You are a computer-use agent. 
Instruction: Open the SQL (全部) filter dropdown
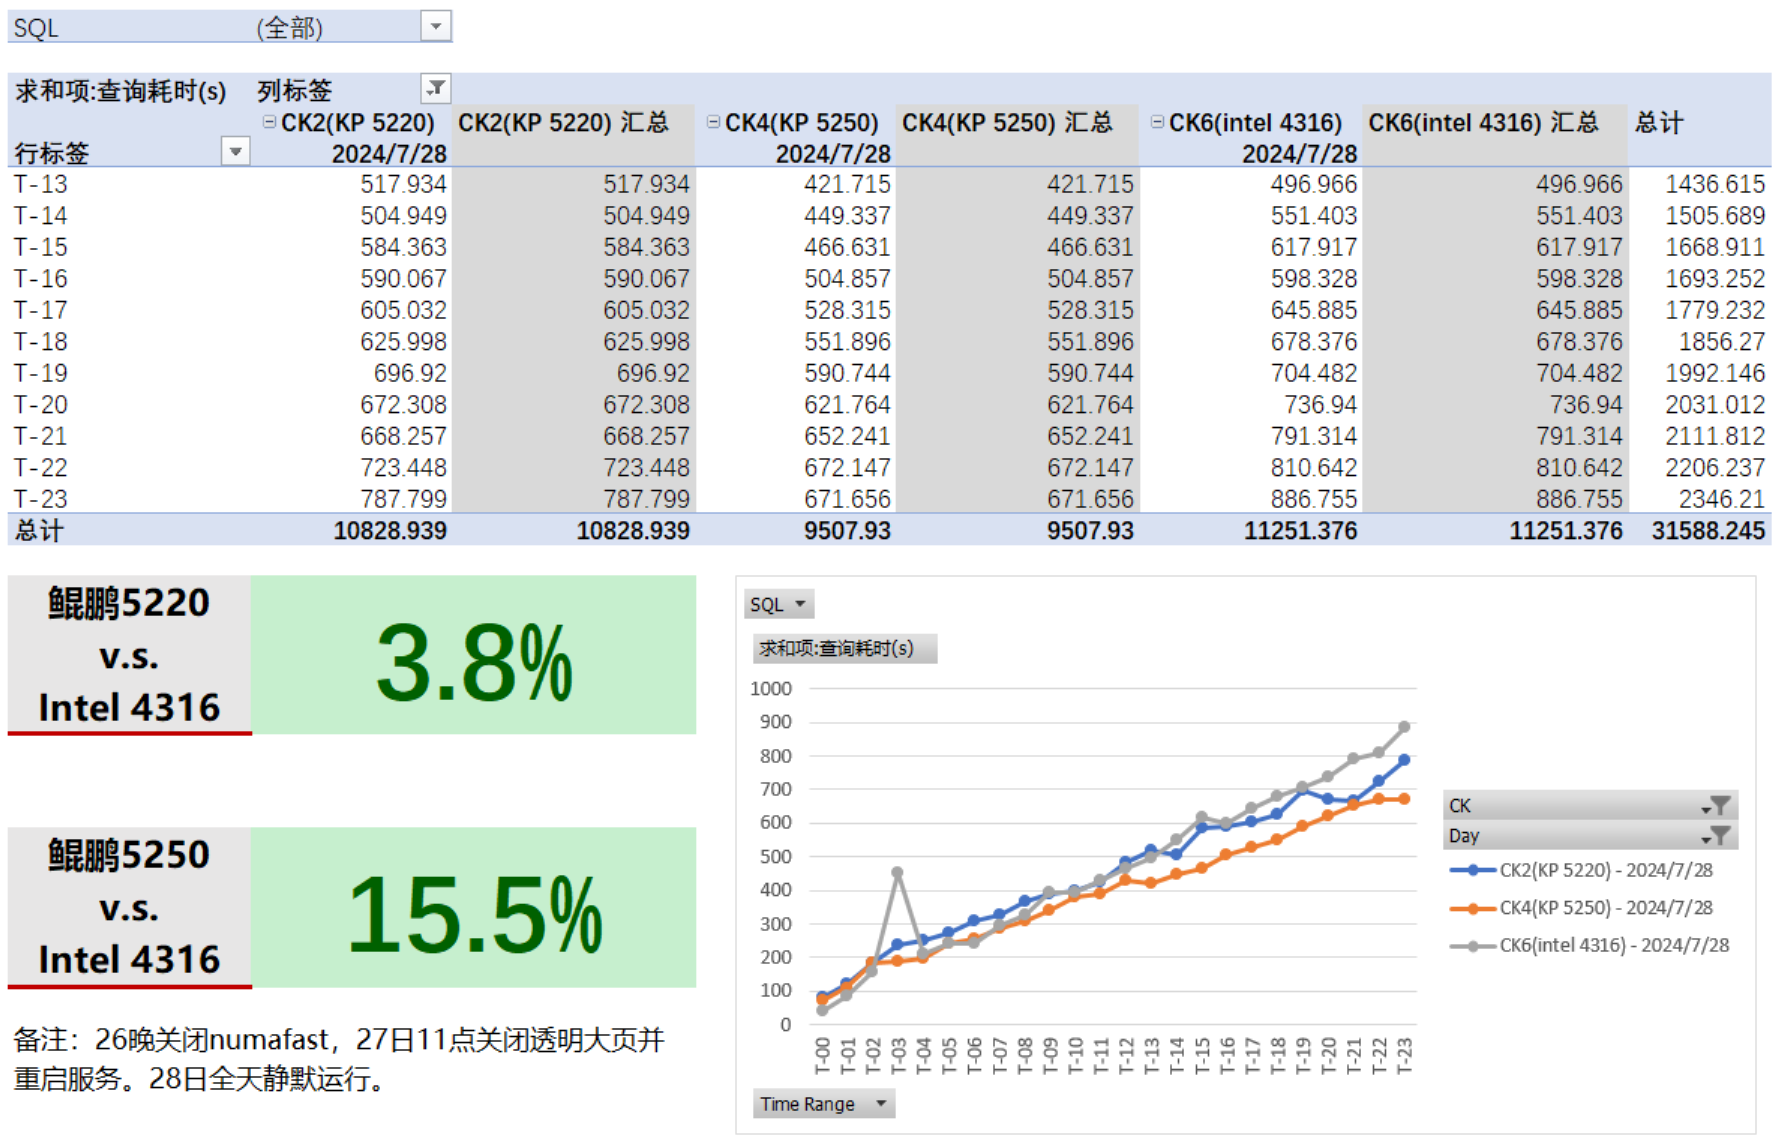click(x=436, y=26)
